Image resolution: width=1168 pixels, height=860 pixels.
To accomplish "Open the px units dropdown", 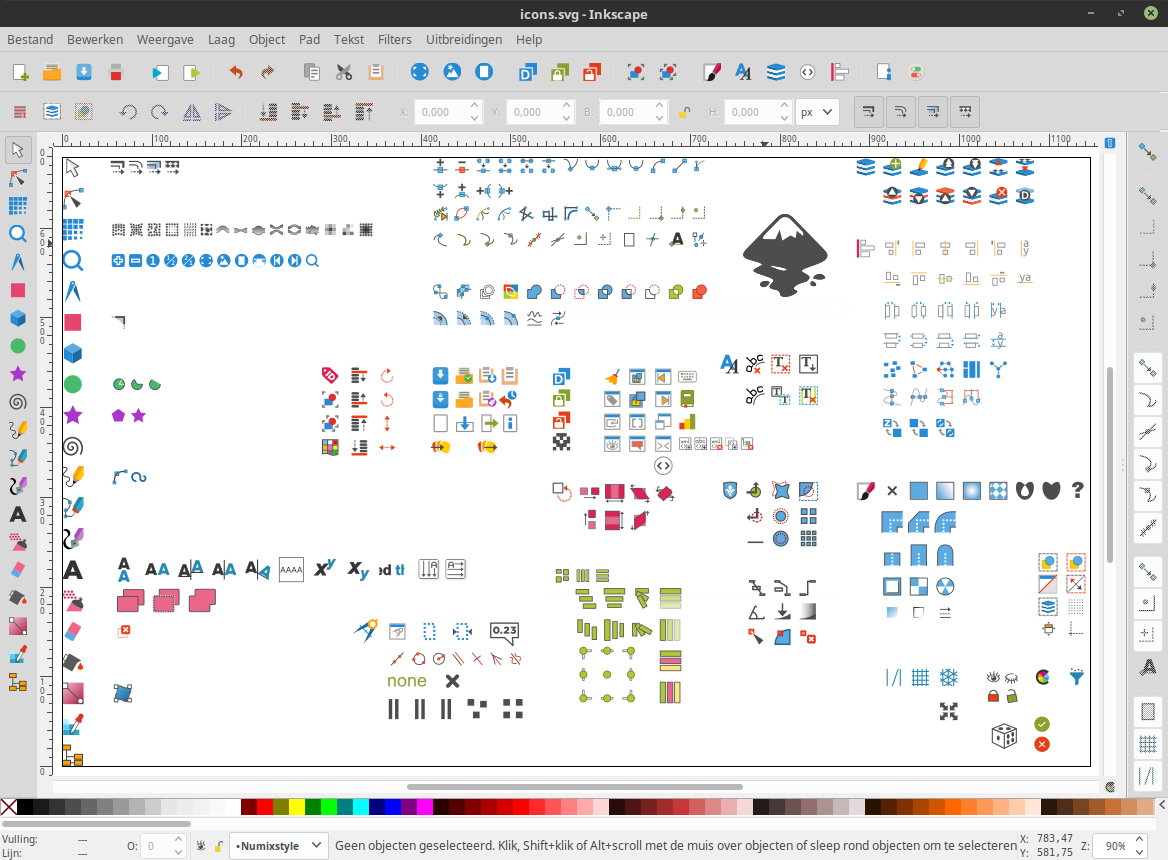I will [817, 112].
